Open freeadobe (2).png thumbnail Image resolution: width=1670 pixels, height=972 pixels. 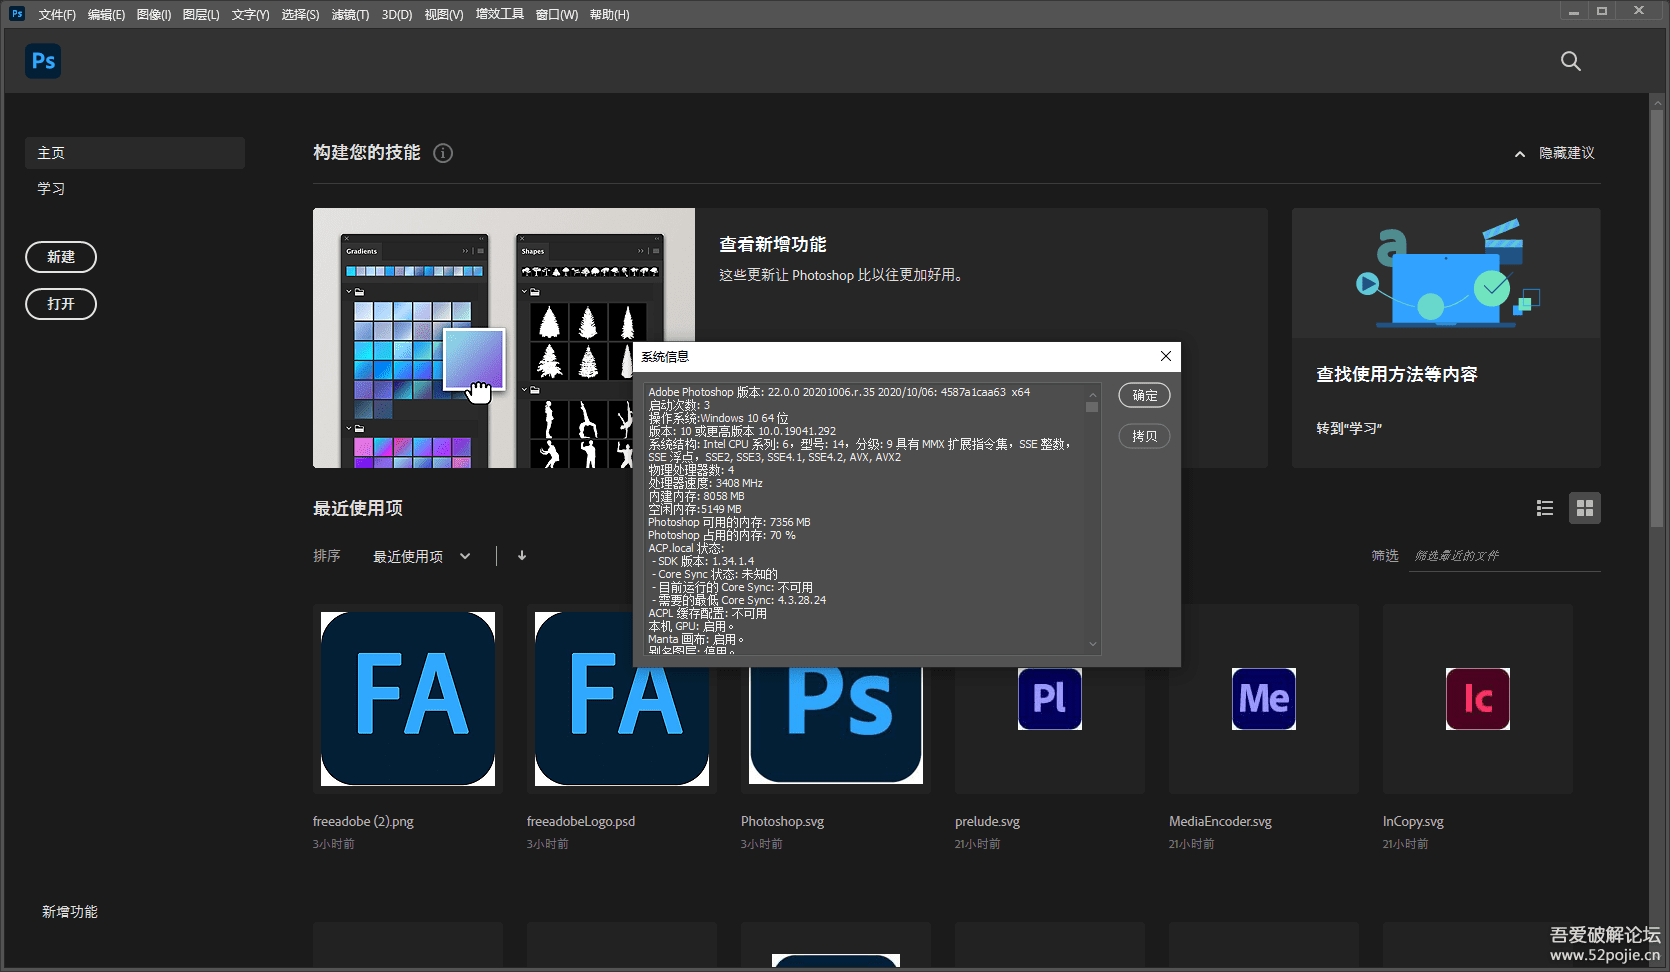[408, 699]
